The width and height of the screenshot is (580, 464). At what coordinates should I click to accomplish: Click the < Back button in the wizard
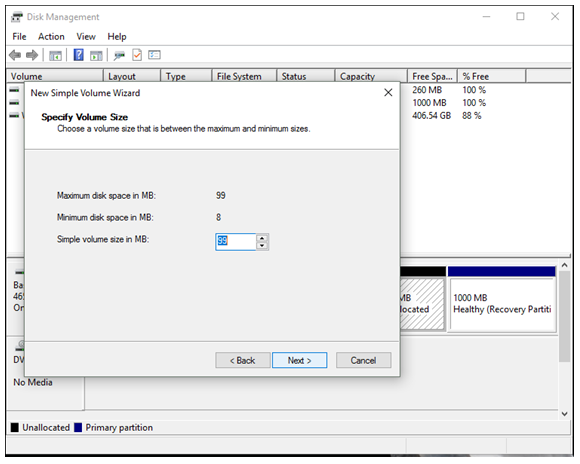[243, 360]
